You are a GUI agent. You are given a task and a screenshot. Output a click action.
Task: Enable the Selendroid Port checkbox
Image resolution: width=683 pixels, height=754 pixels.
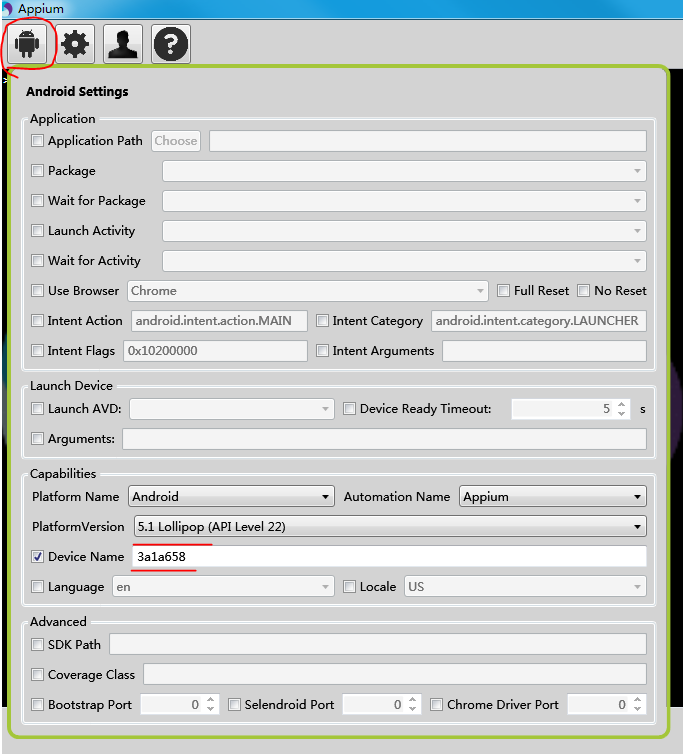tap(234, 704)
